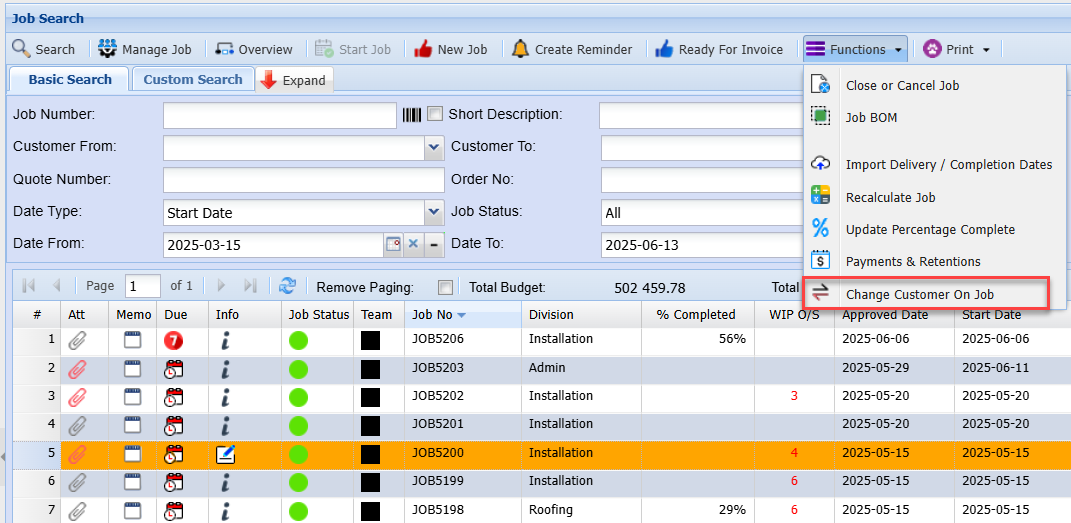Open the Date Type dropdown
The height and width of the screenshot is (523, 1071).
point(434,212)
